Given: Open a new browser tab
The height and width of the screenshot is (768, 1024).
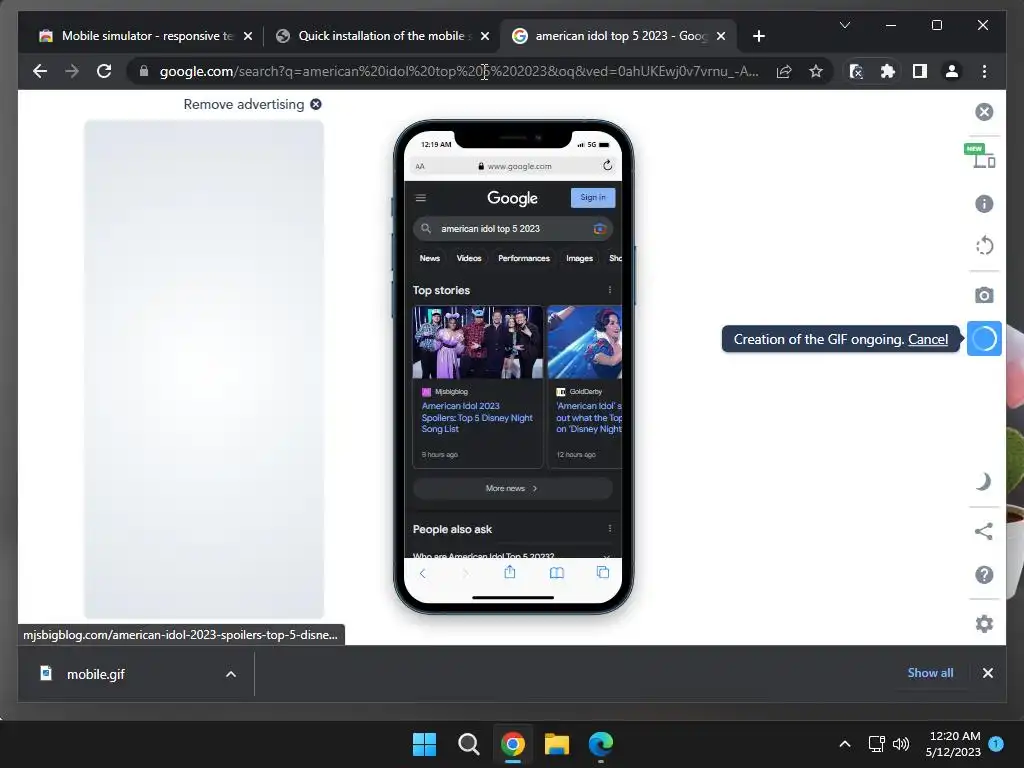Looking at the screenshot, I should 758,36.
